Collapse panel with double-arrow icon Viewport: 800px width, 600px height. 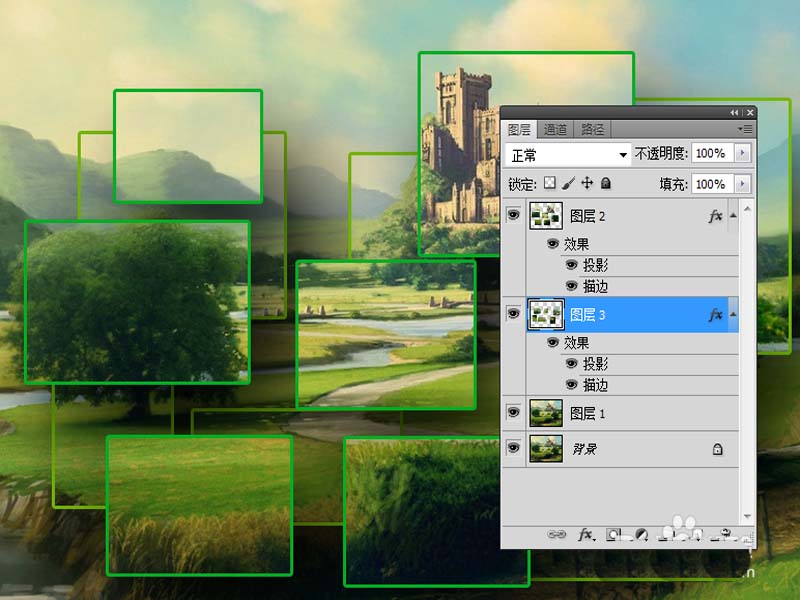(734, 113)
